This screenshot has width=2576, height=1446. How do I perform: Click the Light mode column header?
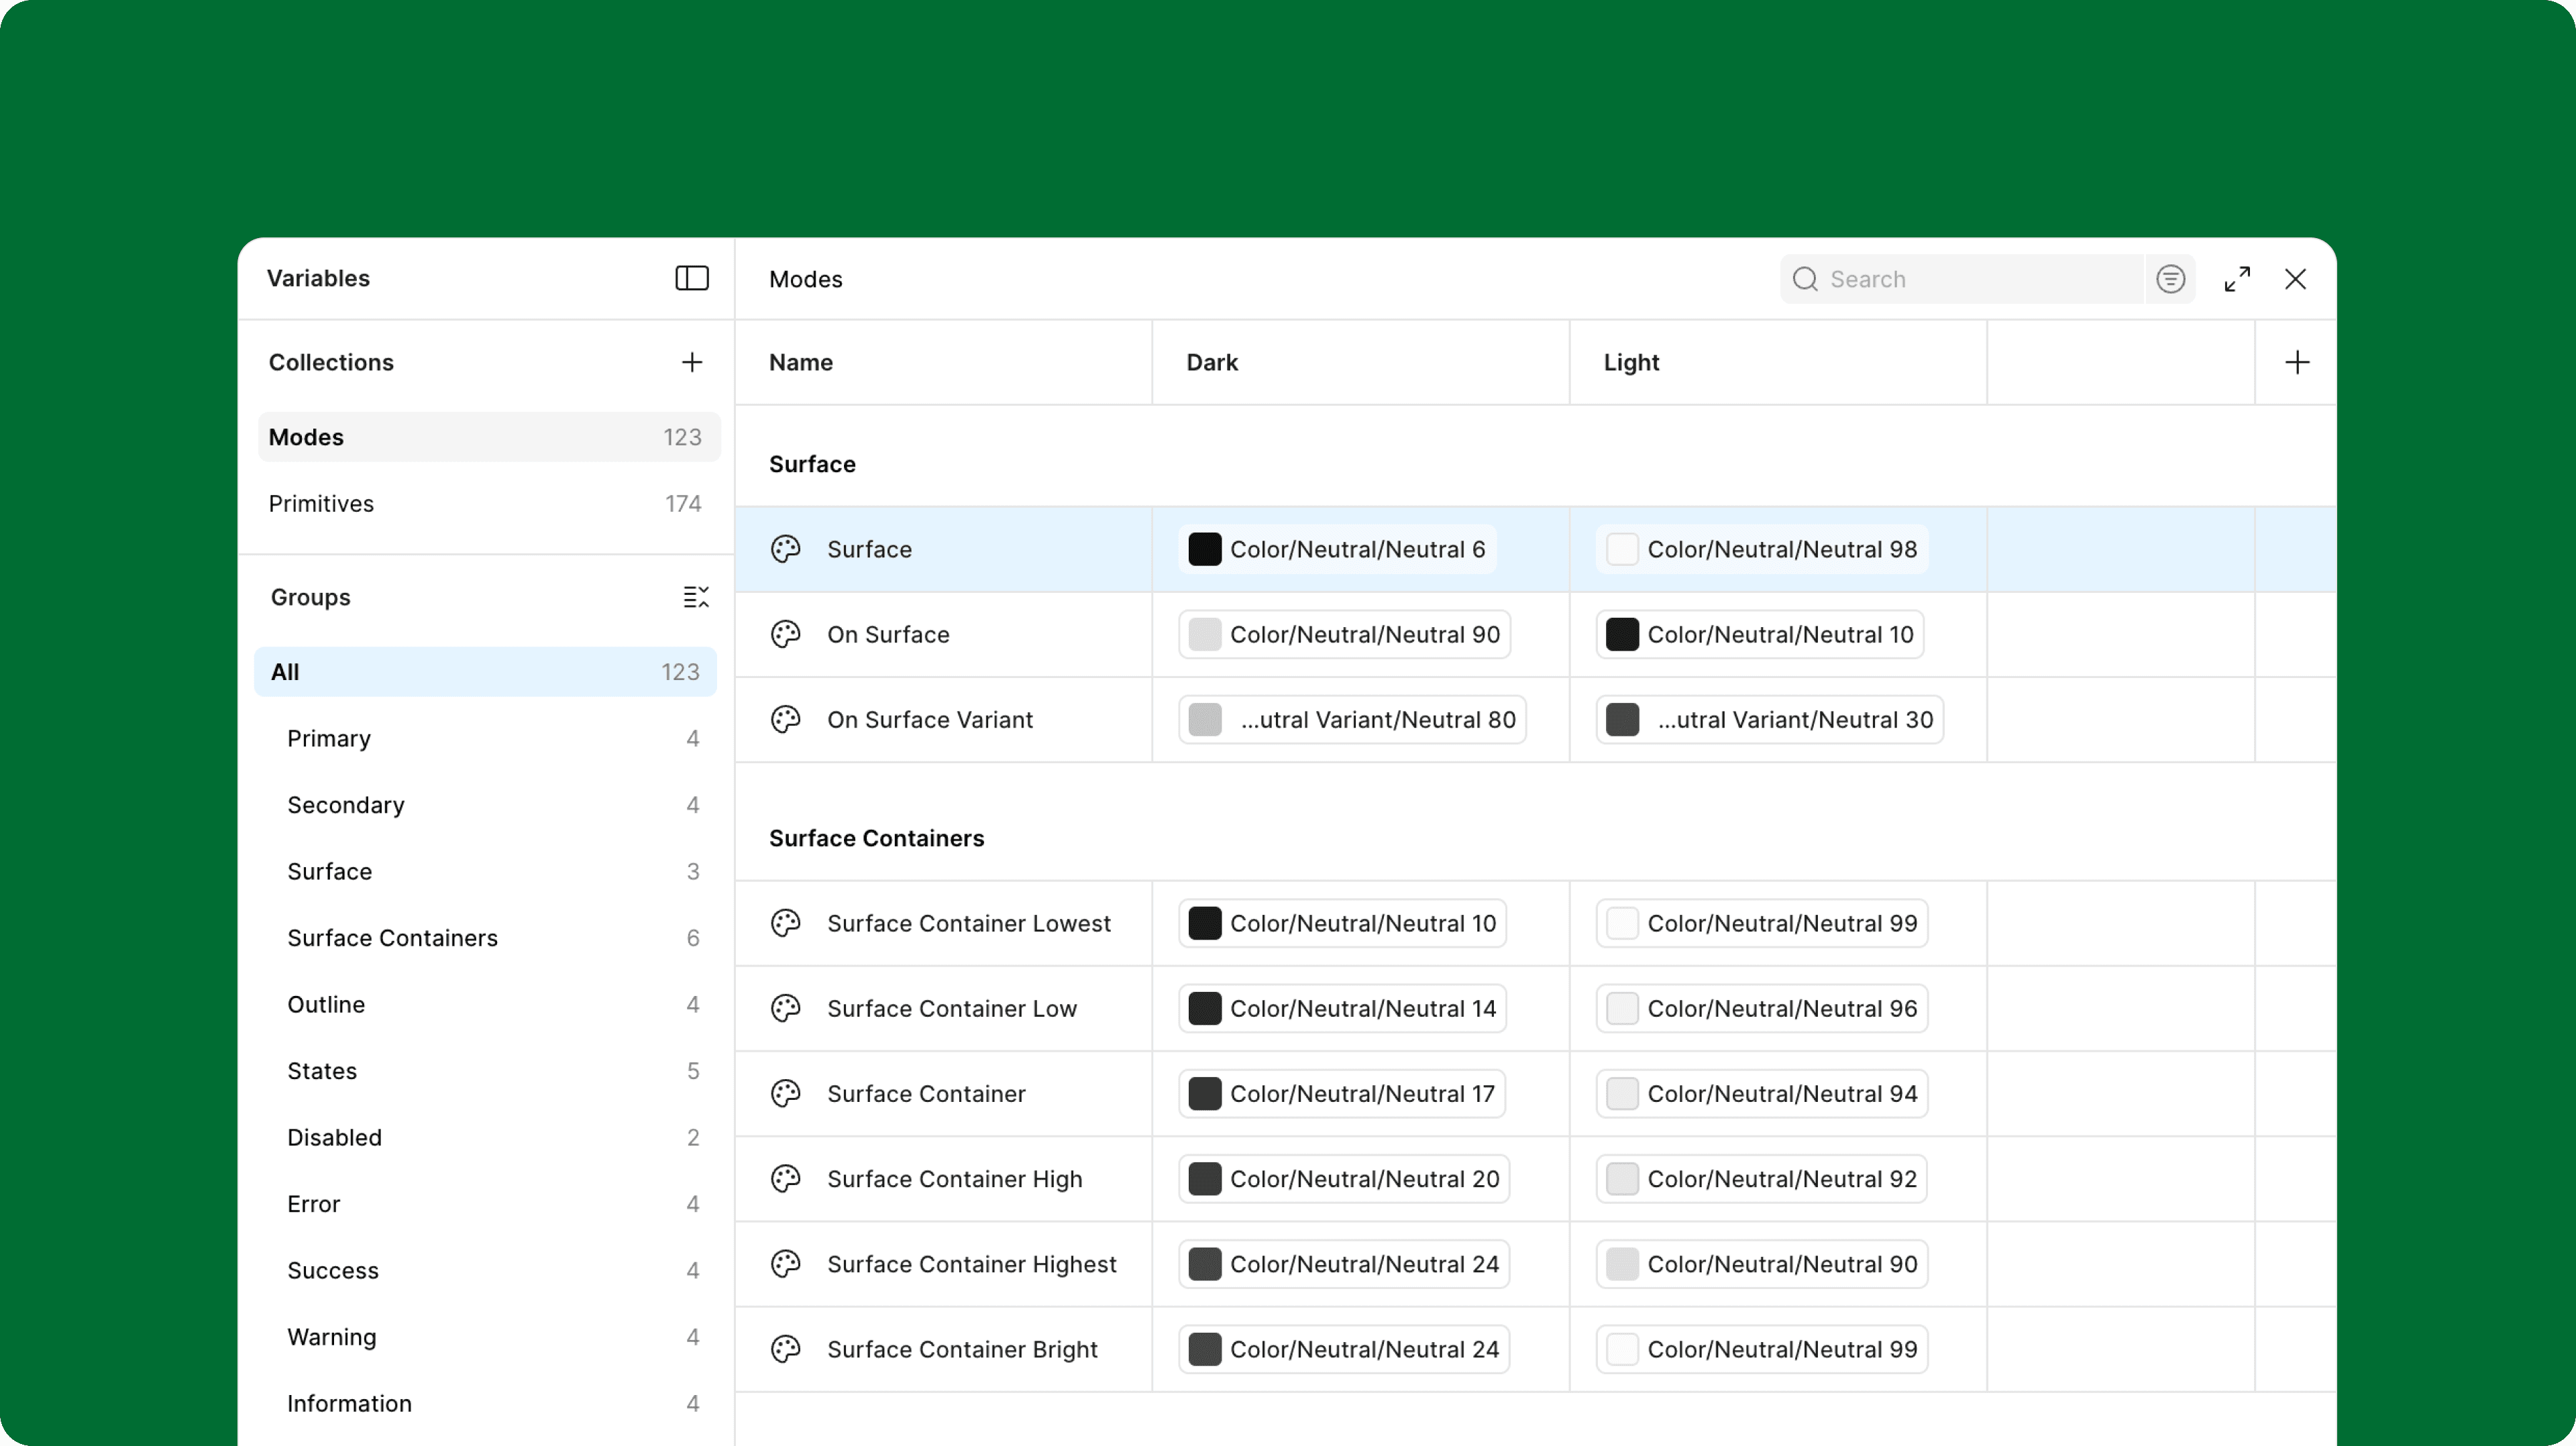pos(1631,362)
